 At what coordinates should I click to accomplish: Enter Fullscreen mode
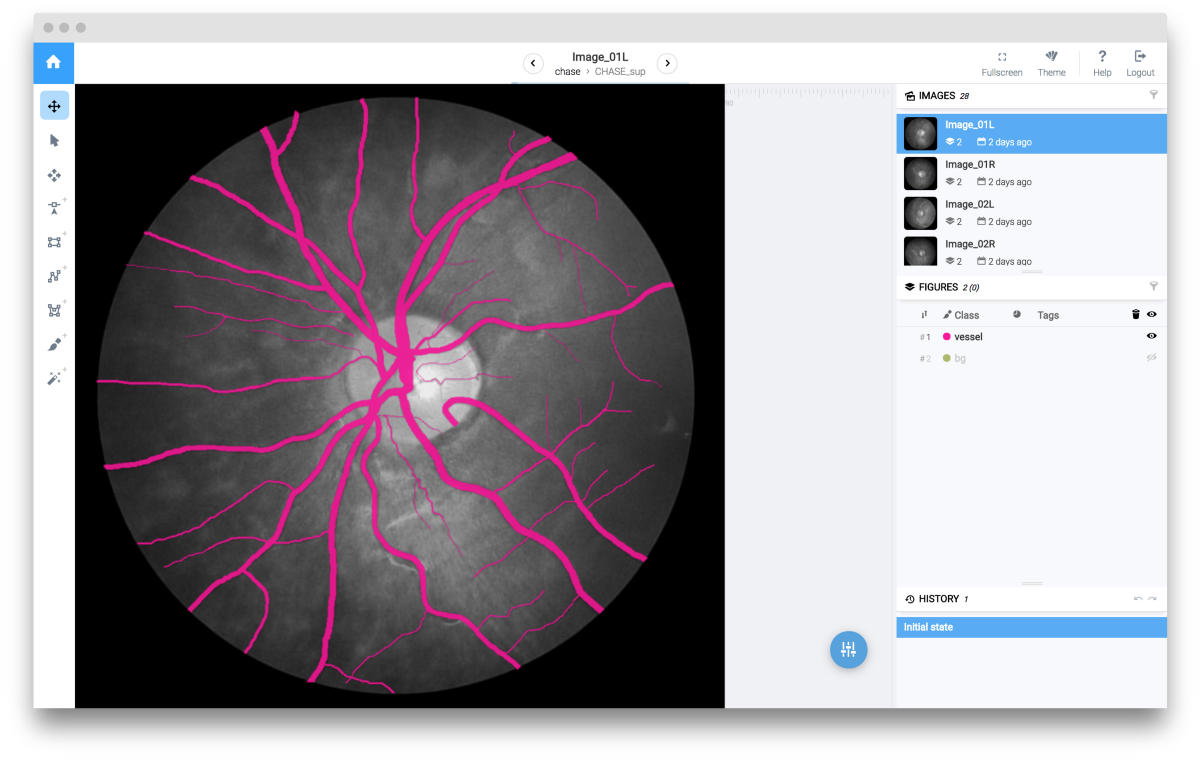click(x=1002, y=64)
